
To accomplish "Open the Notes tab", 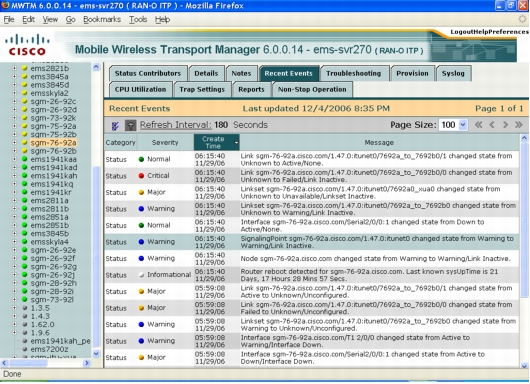I will [241, 73].
